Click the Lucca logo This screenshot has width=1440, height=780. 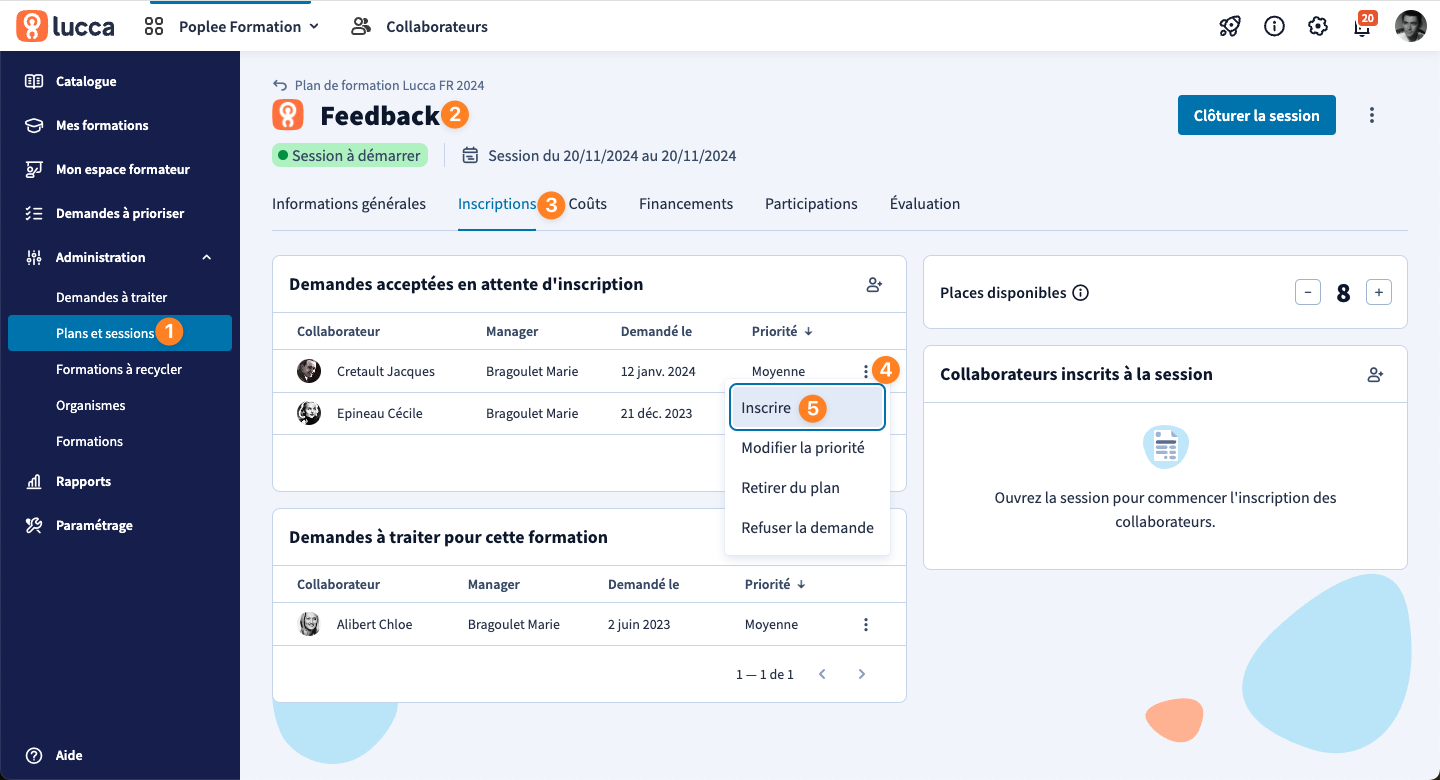(x=65, y=26)
